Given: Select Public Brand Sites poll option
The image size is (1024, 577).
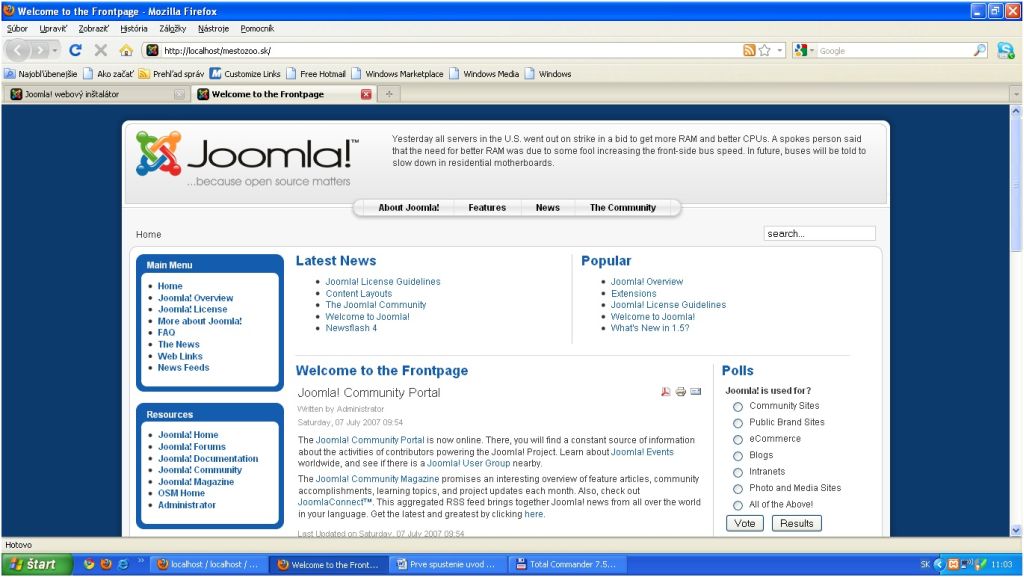Looking at the screenshot, I should (738, 423).
